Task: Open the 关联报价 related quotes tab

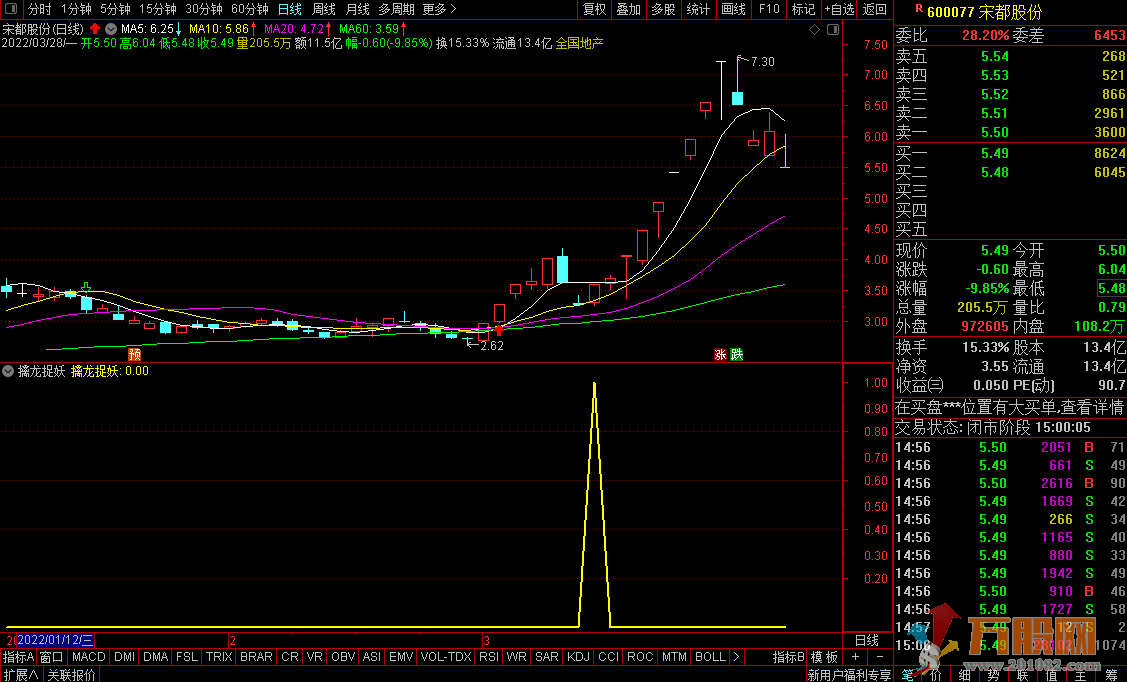Action: pyautogui.click(x=71, y=675)
